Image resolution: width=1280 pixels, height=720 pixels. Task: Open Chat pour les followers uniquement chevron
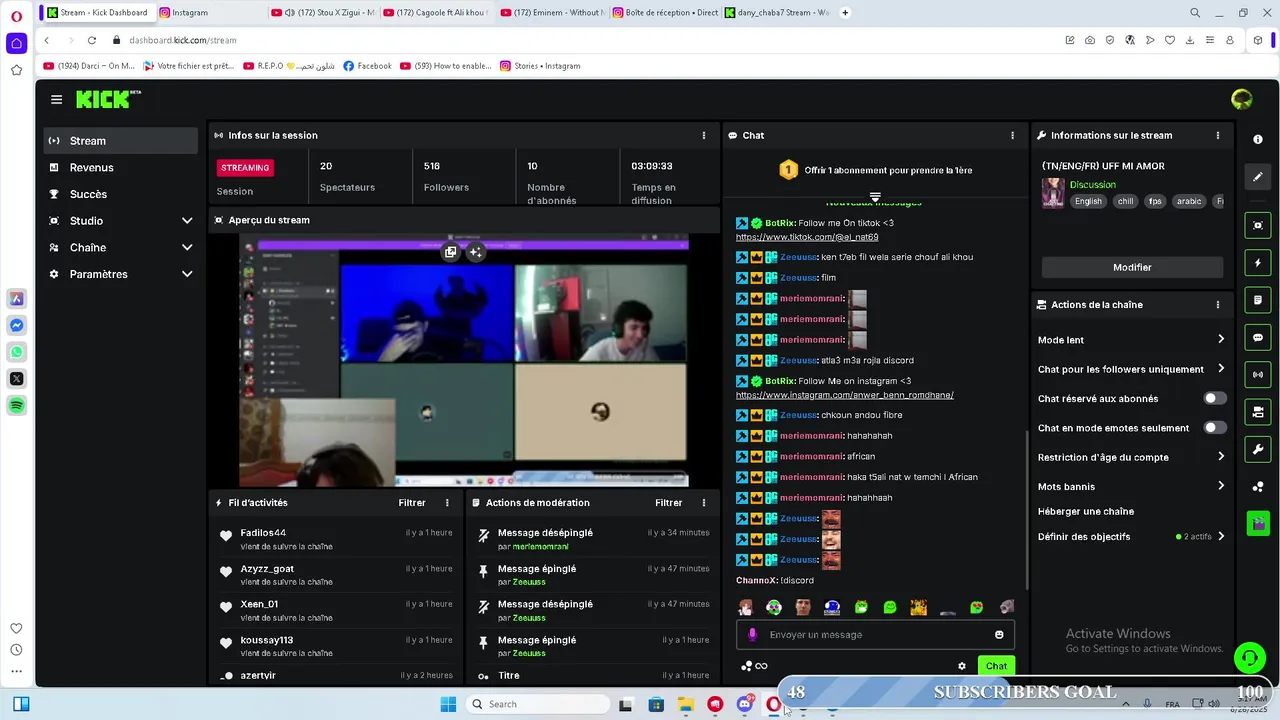tap(1221, 369)
